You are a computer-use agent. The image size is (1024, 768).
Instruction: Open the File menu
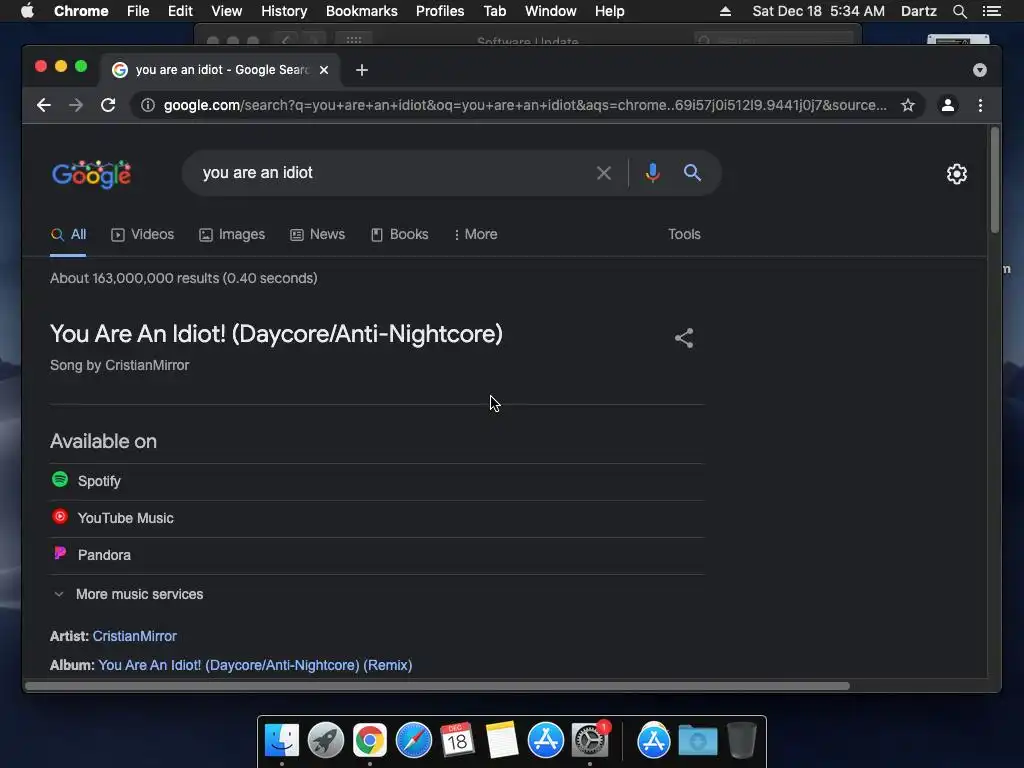(138, 11)
